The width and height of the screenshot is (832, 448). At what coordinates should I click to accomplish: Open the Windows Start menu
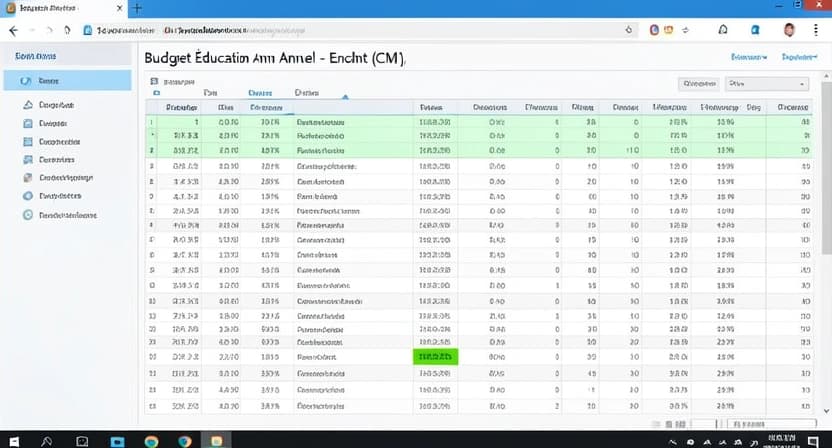(x=14, y=441)
